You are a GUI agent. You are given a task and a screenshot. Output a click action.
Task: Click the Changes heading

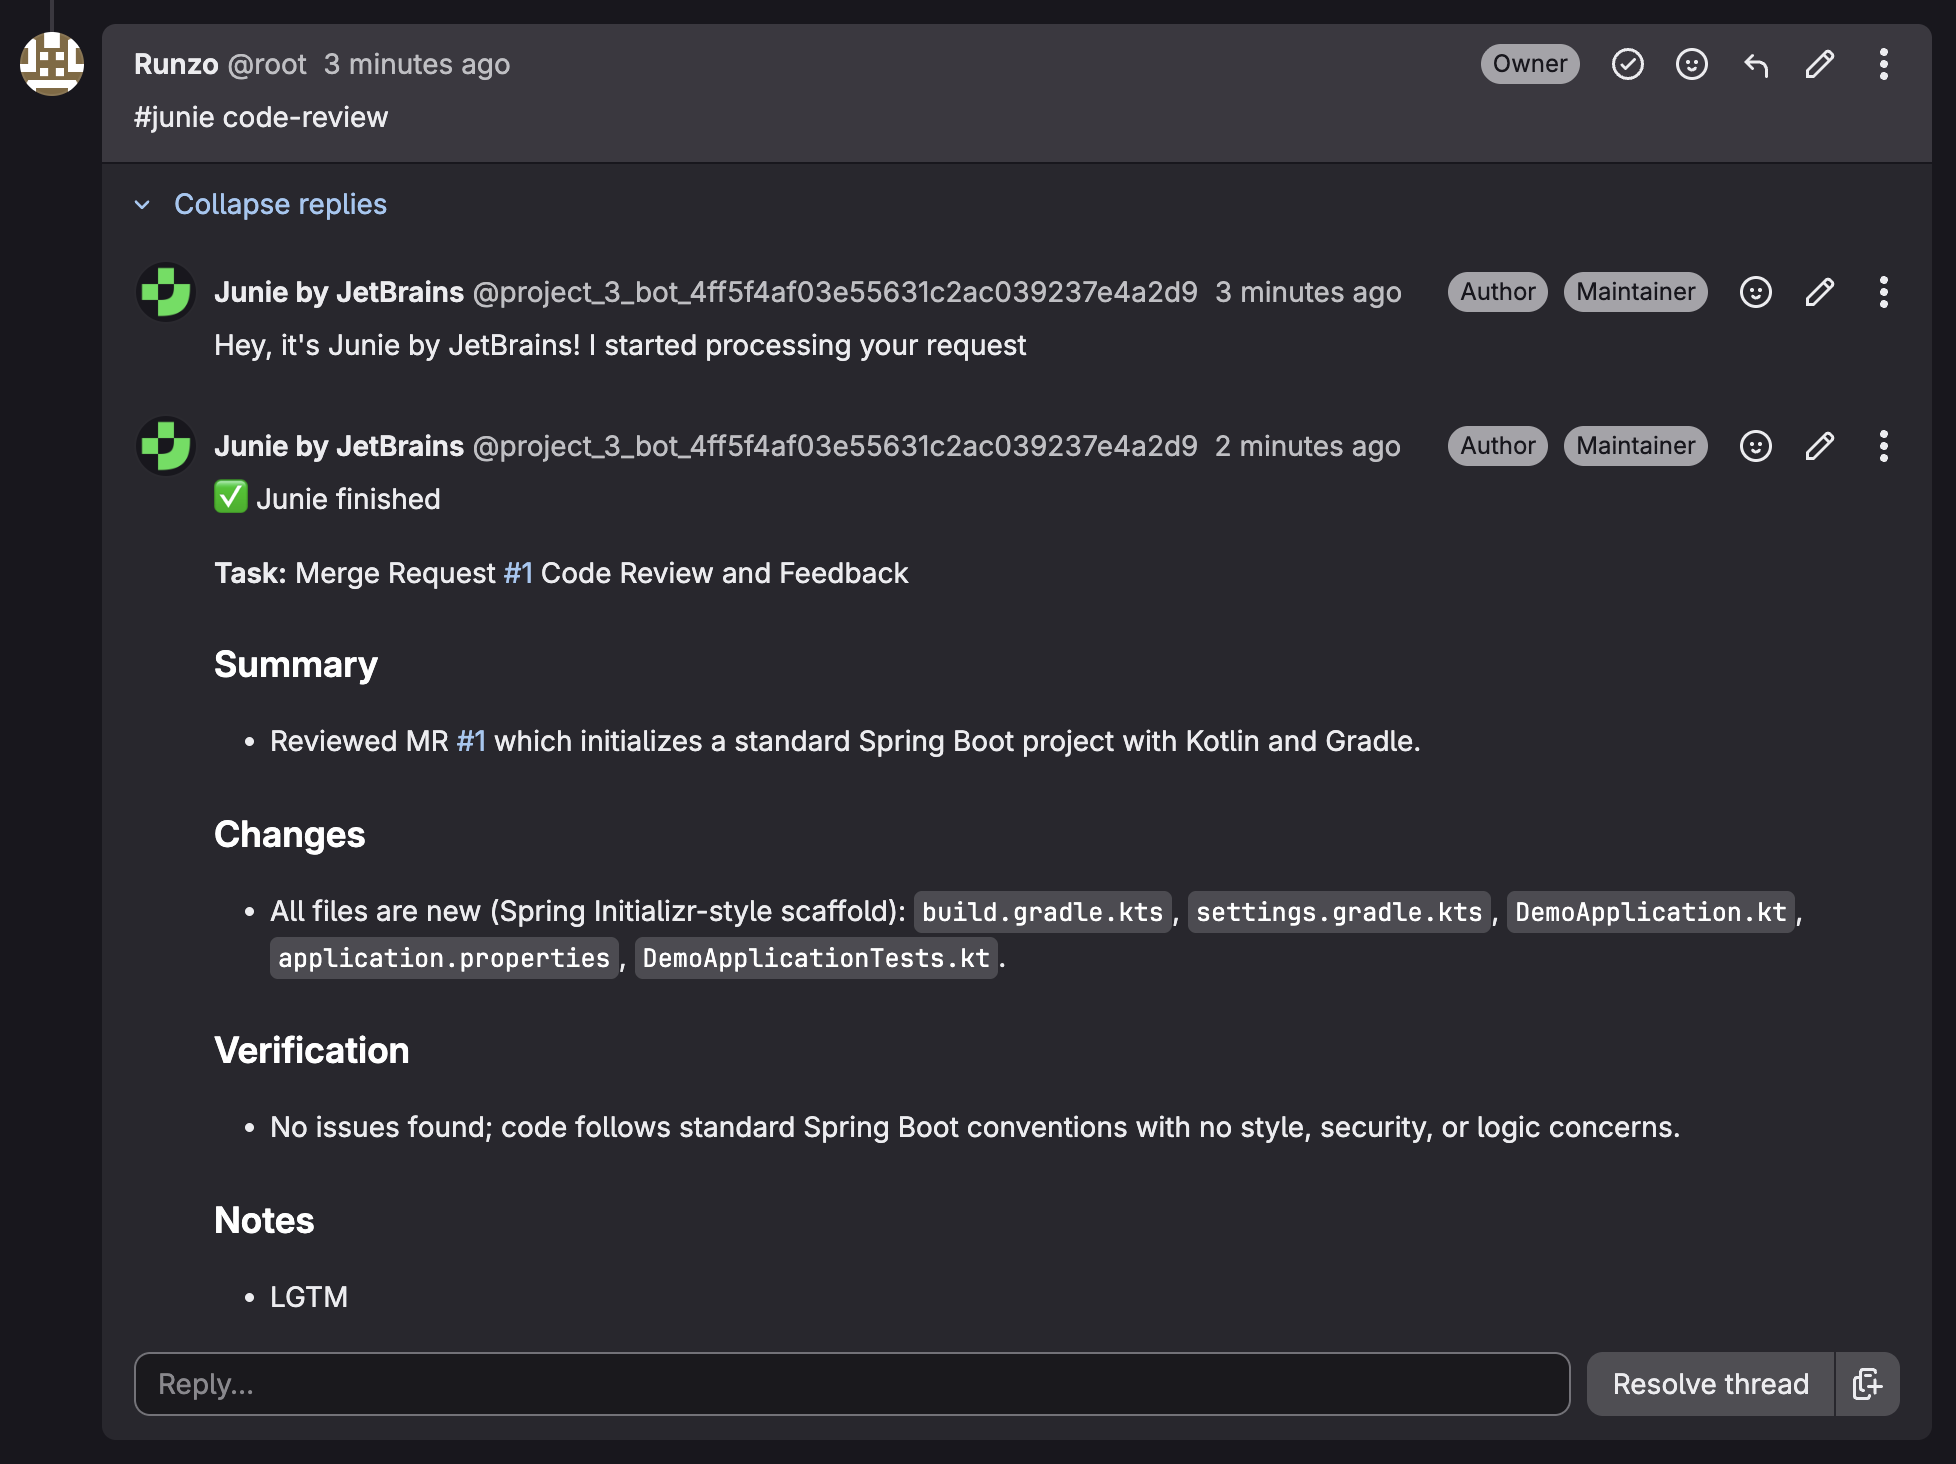[290, 835]
